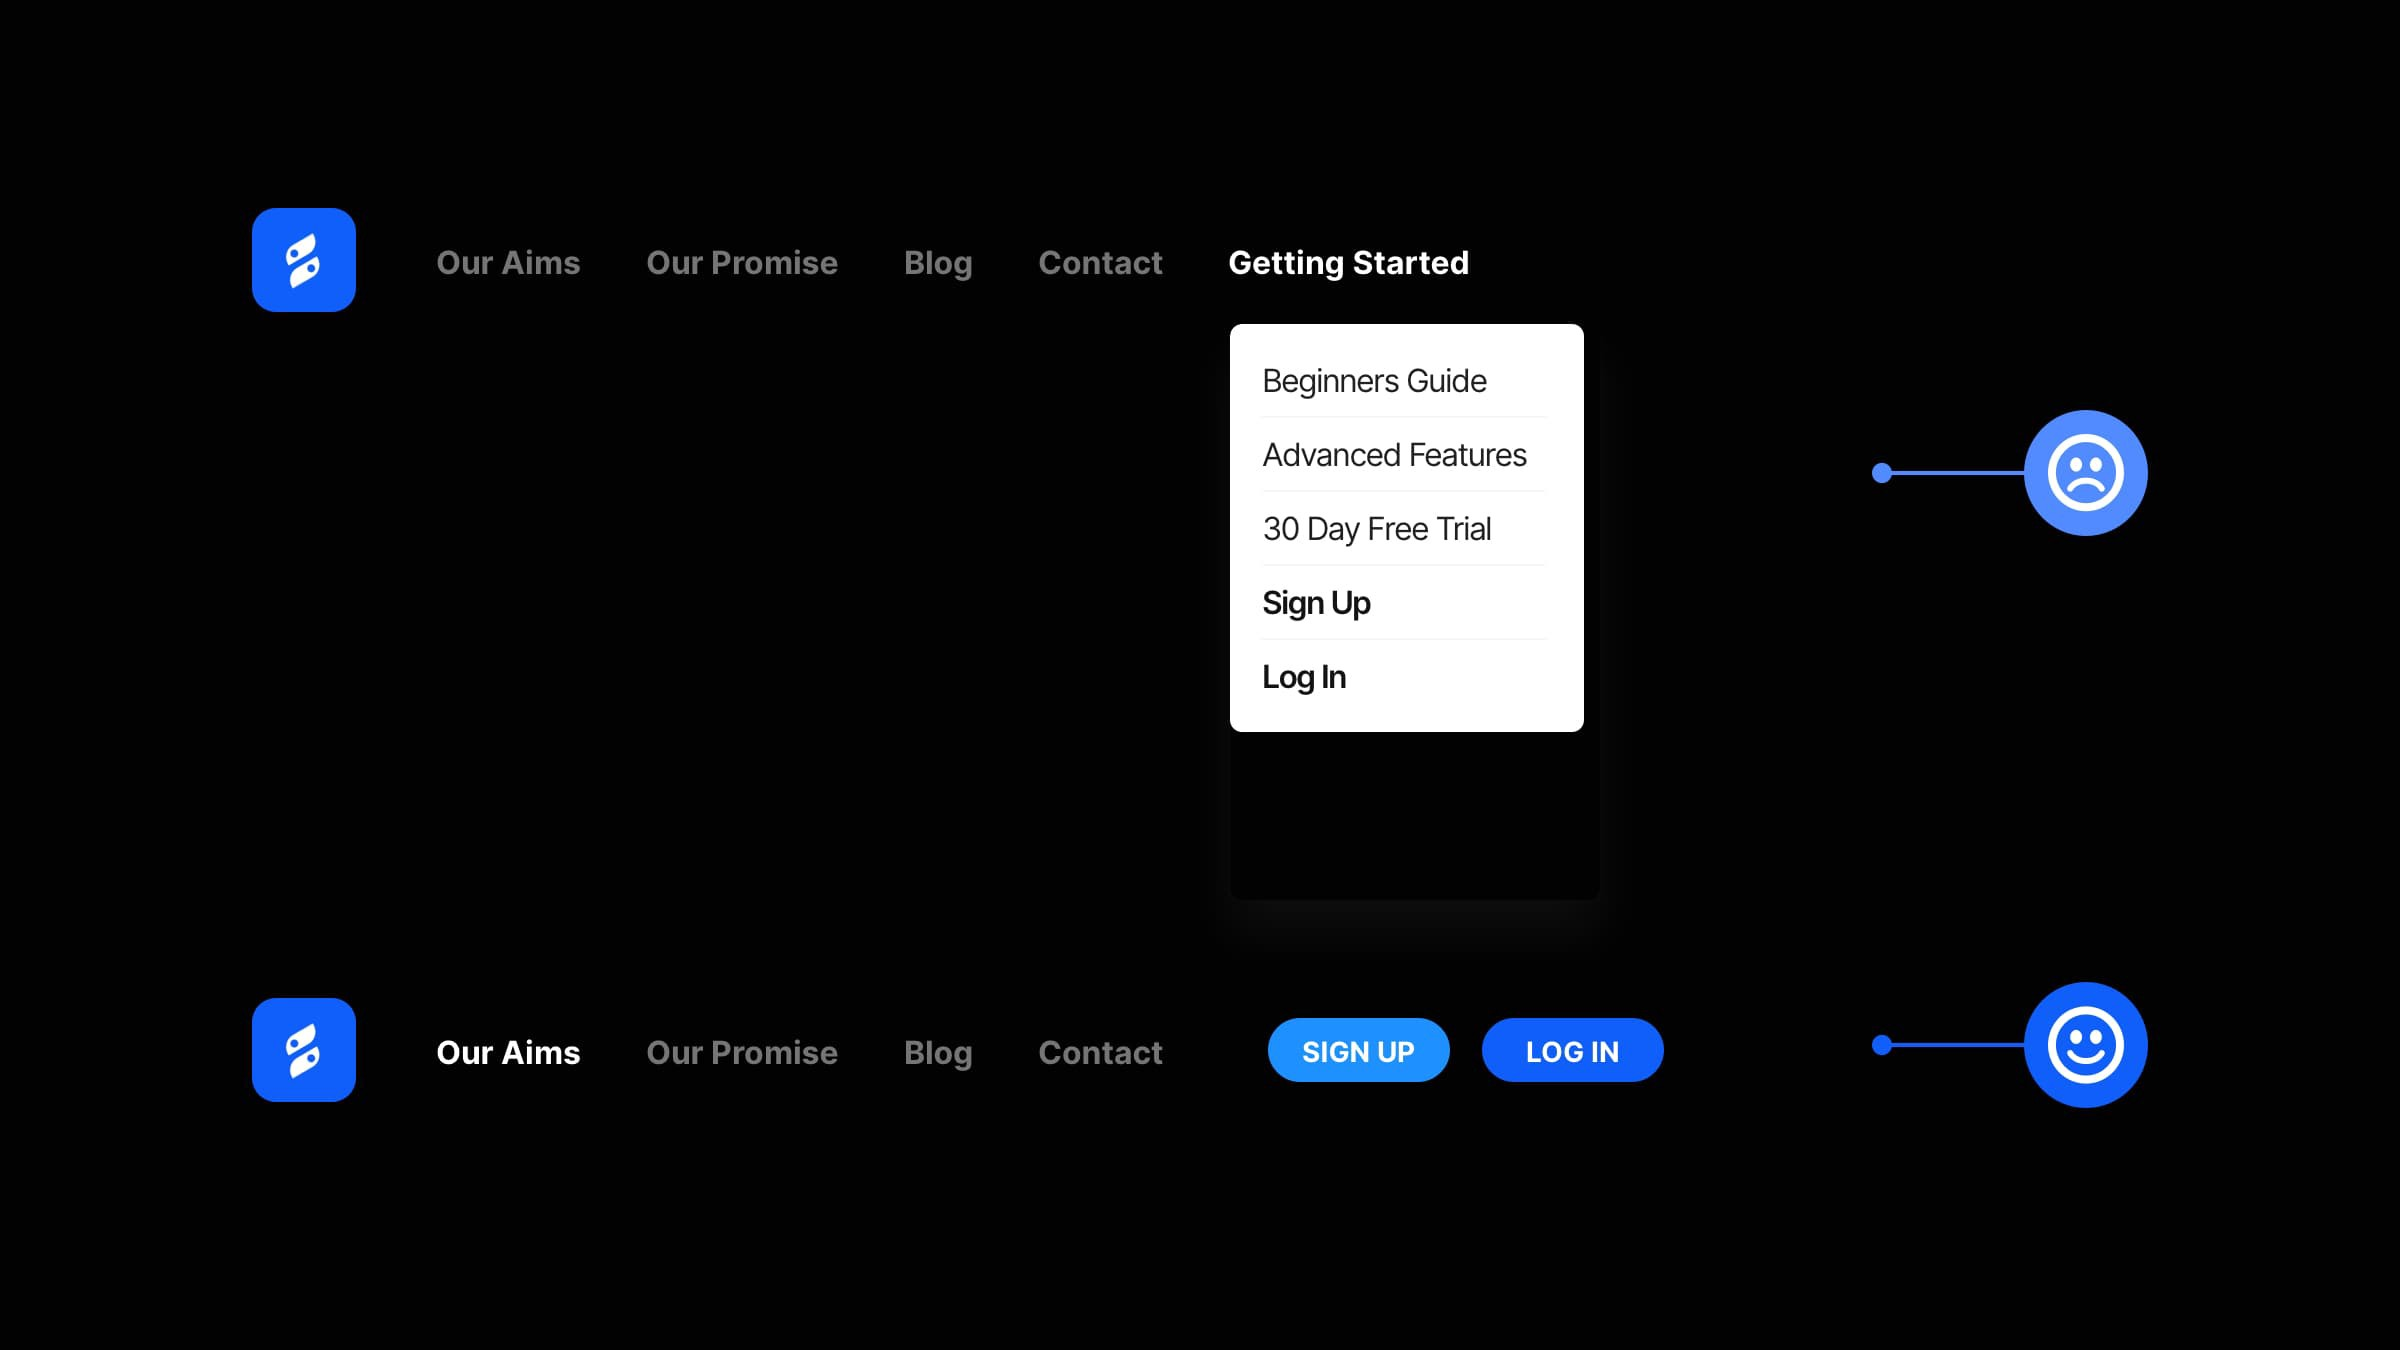Viewport: 2400px width, 1350px height.
Task: Click 30 Day Free Trial option
Action: (x=1376, y=529)
